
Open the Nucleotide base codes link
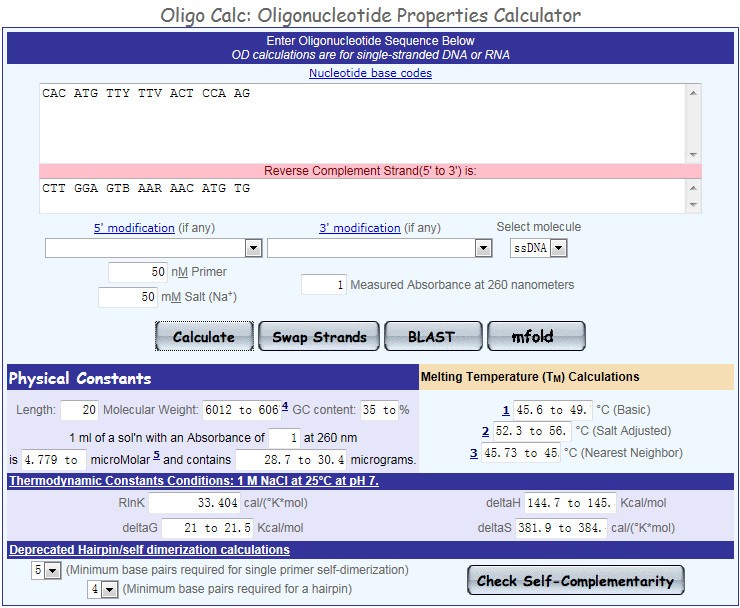point(370,73)
